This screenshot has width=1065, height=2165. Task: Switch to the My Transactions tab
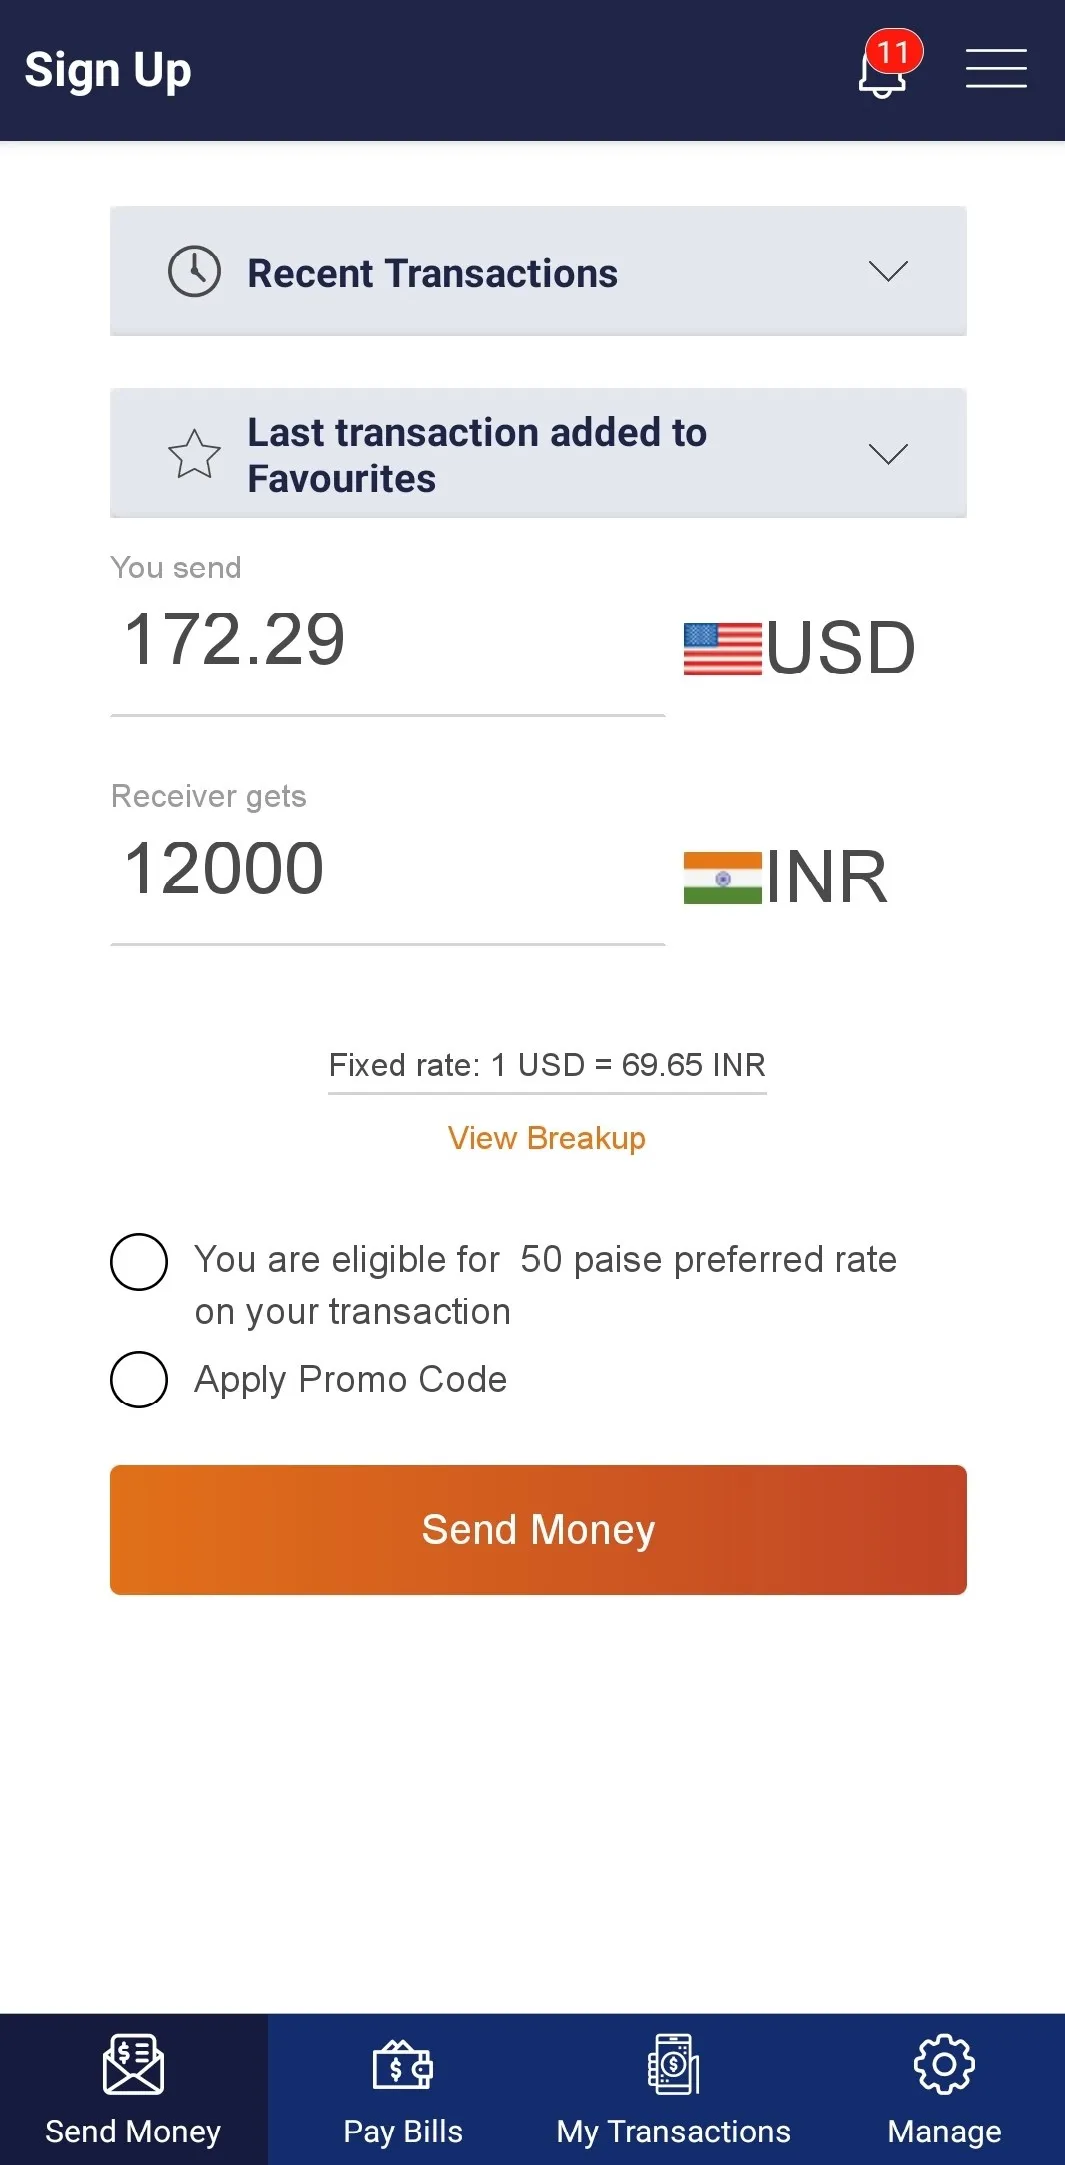click(x=673, y=2089)
